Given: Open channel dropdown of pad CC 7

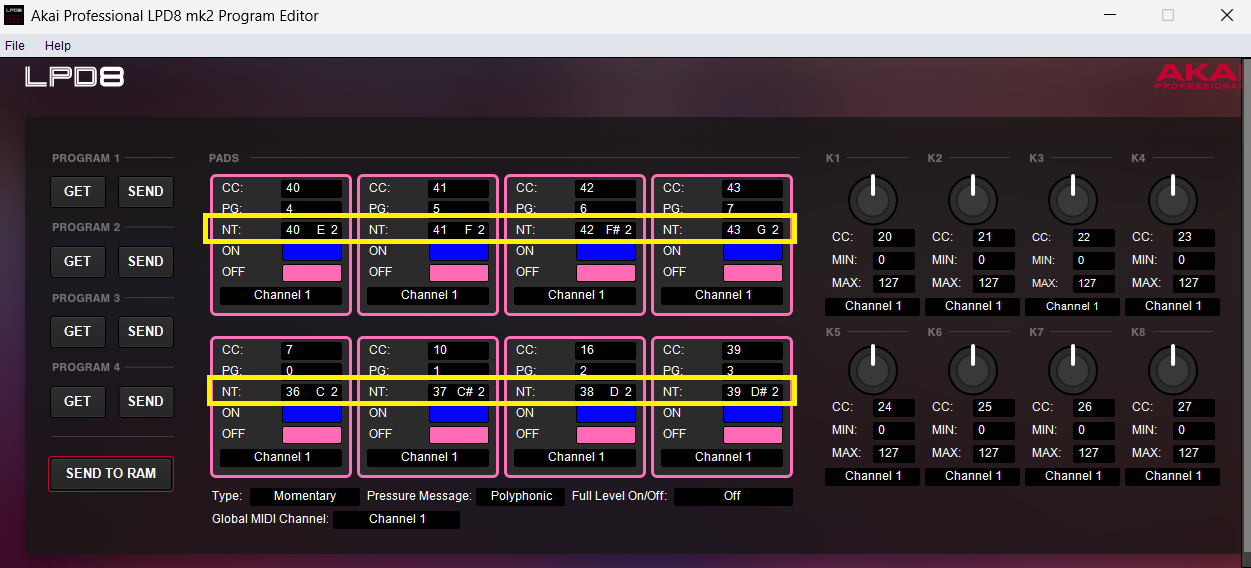Looking at the screenshot, I should coord(281,457).
